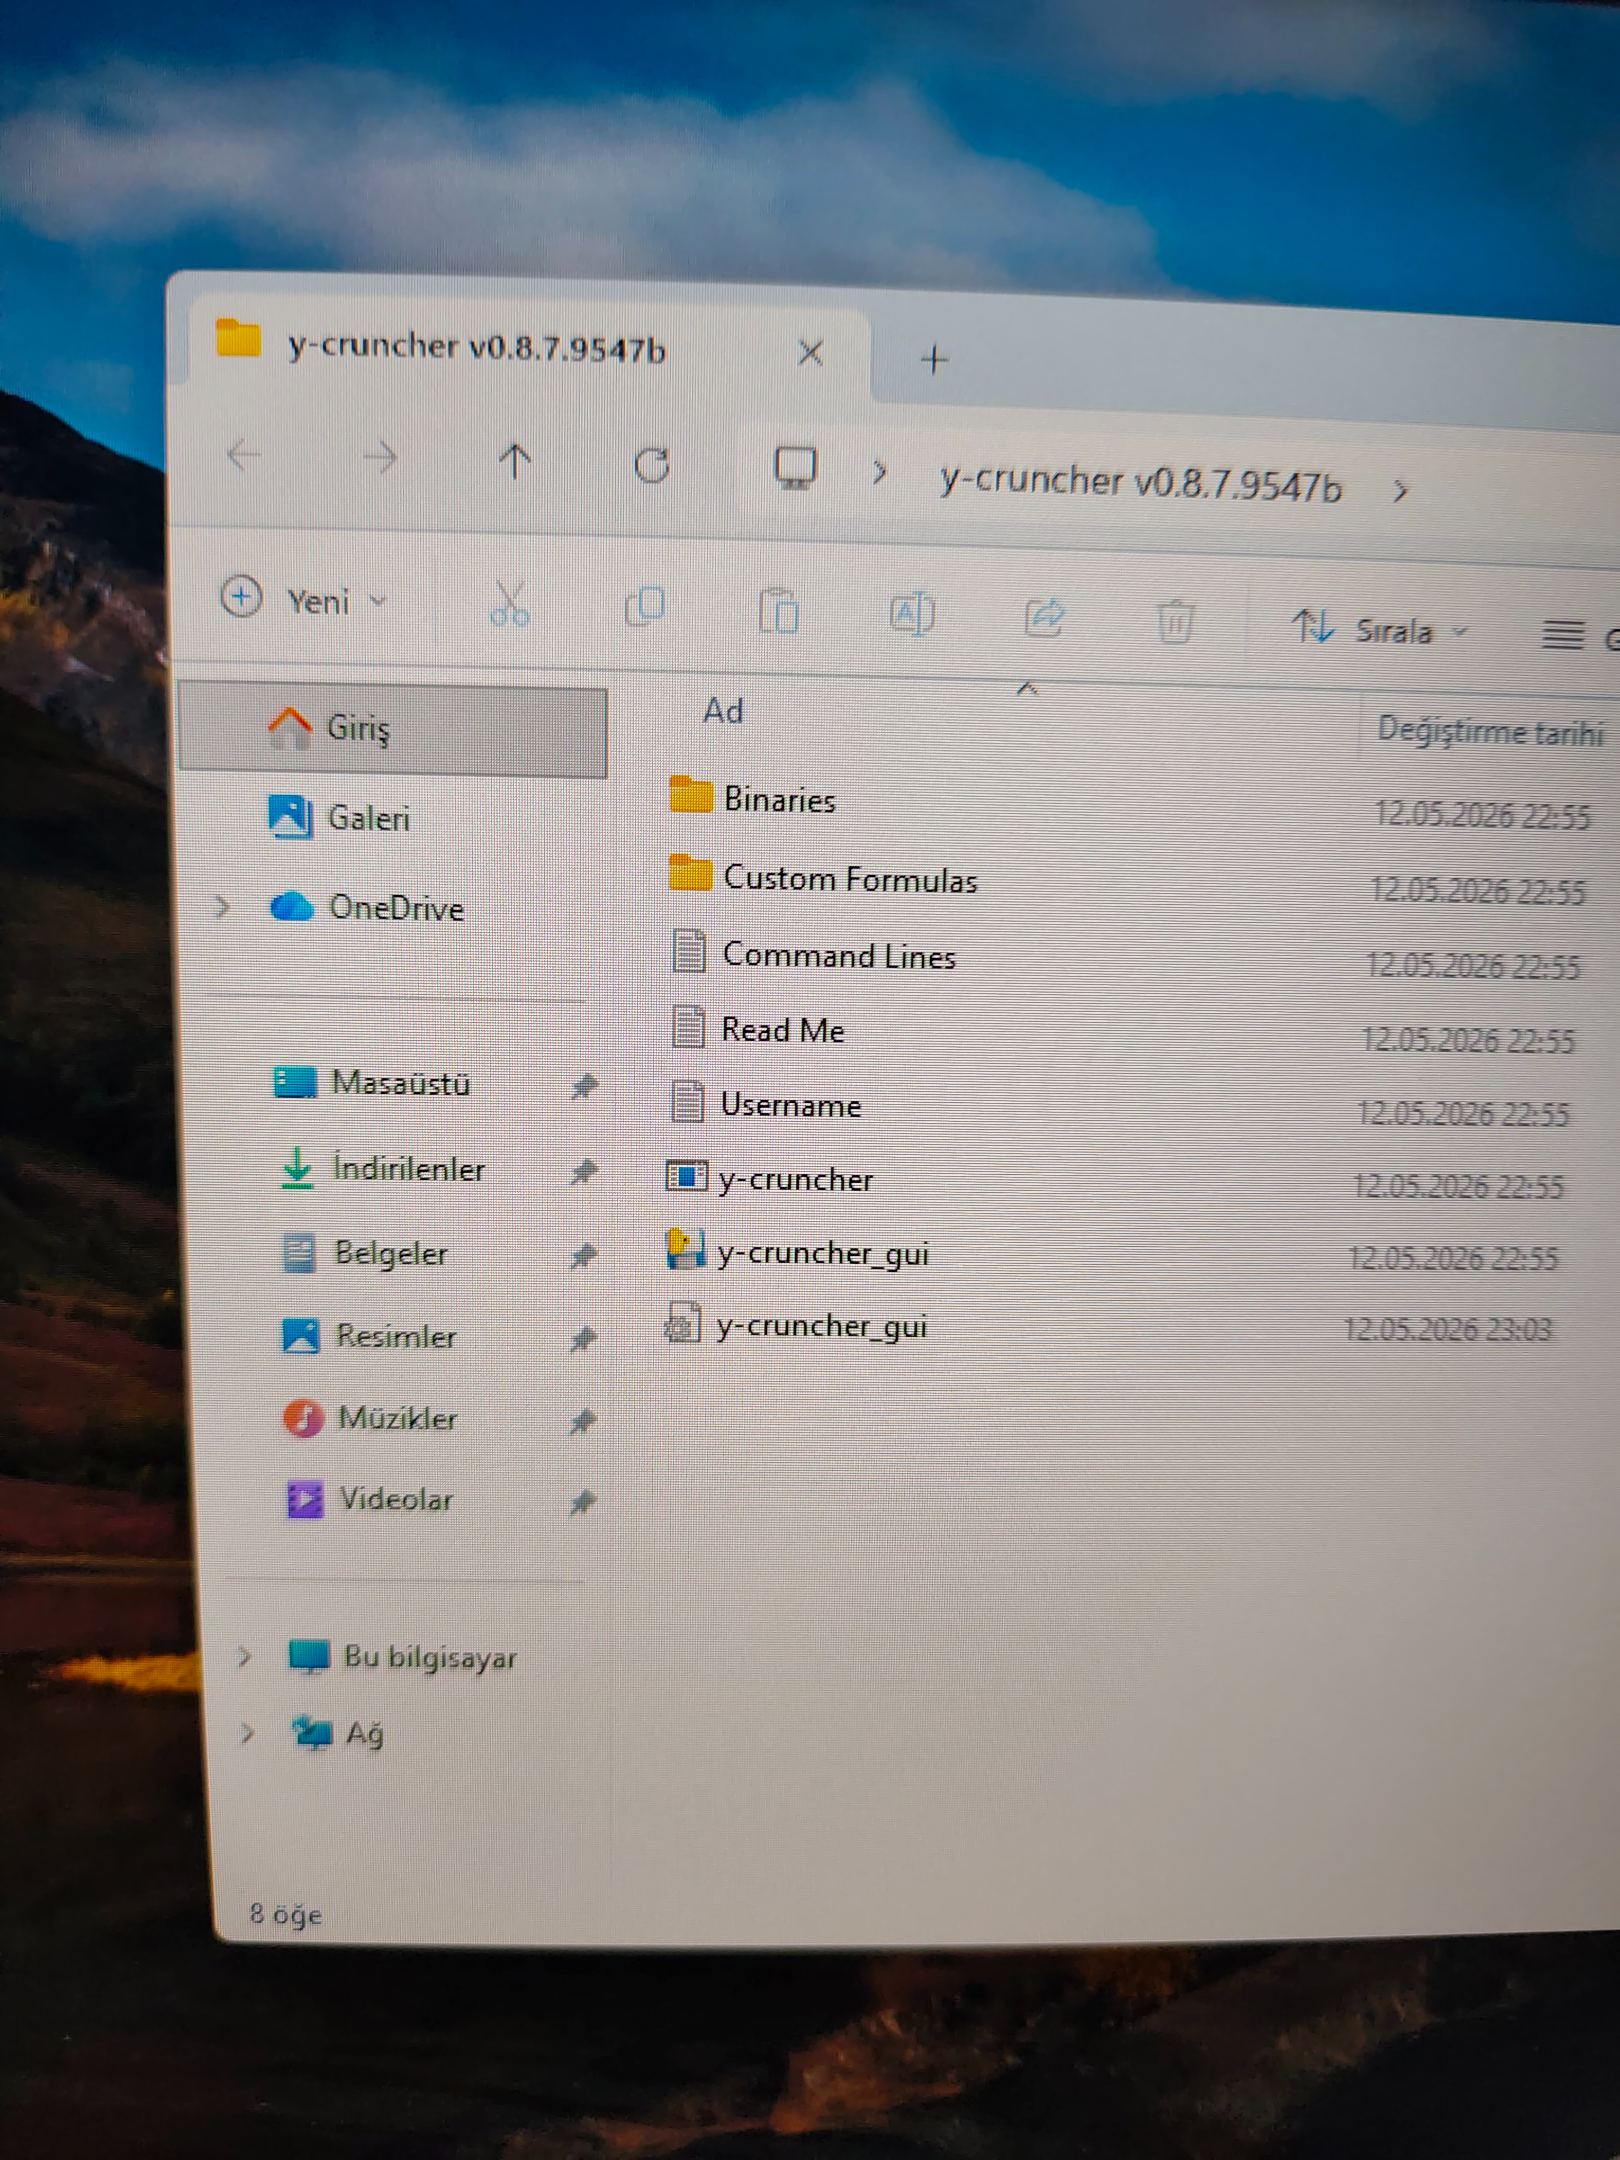Click the Rename icon in toolbar

(x=911, y=614)
